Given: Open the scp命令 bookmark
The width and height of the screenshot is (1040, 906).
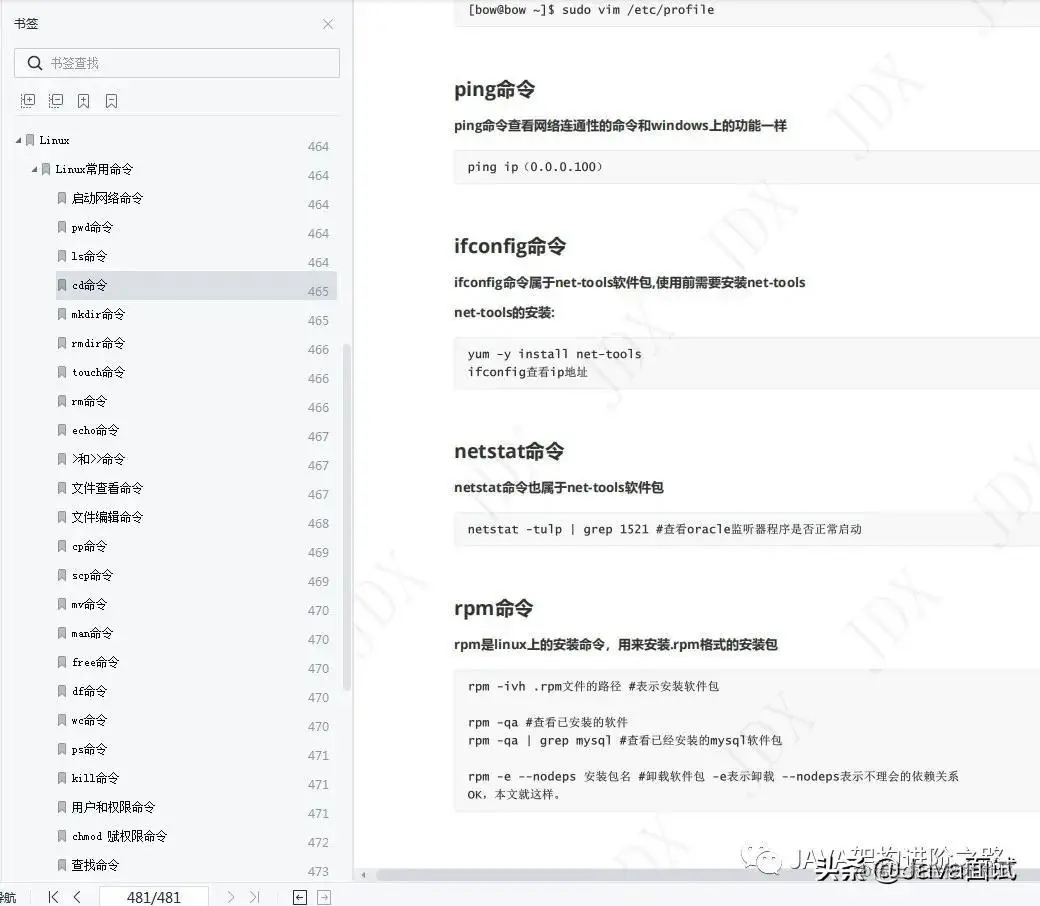Looking at the screenshot, I should [92, 575].
